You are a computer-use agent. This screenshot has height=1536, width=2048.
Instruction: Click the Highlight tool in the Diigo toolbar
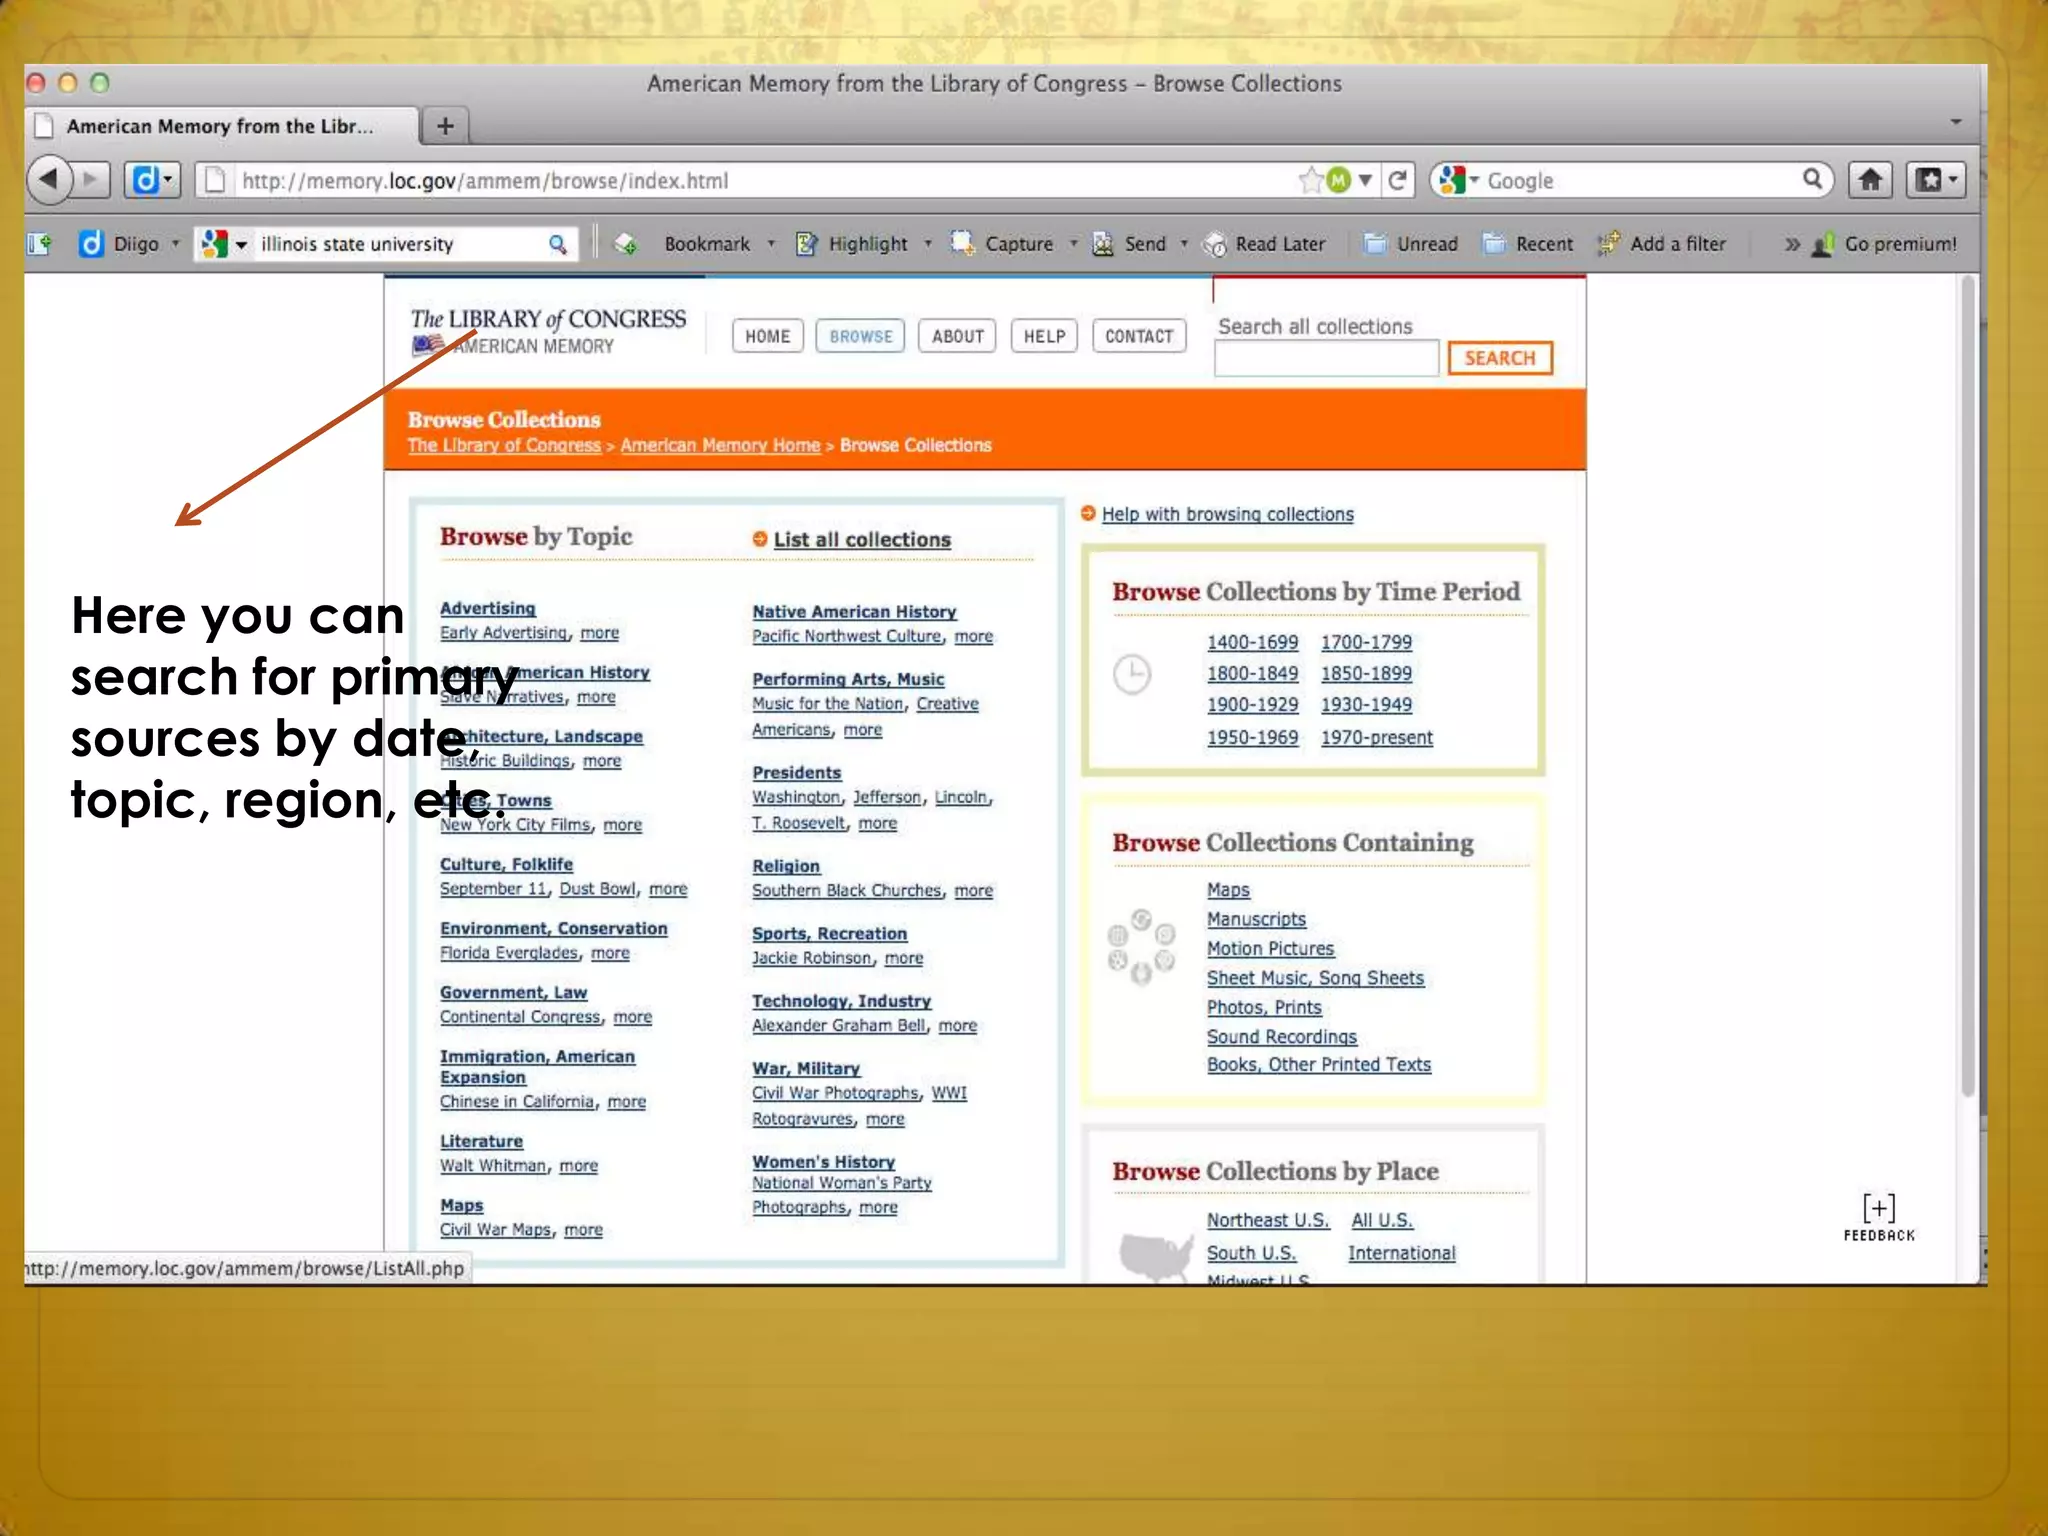(852, 244)
